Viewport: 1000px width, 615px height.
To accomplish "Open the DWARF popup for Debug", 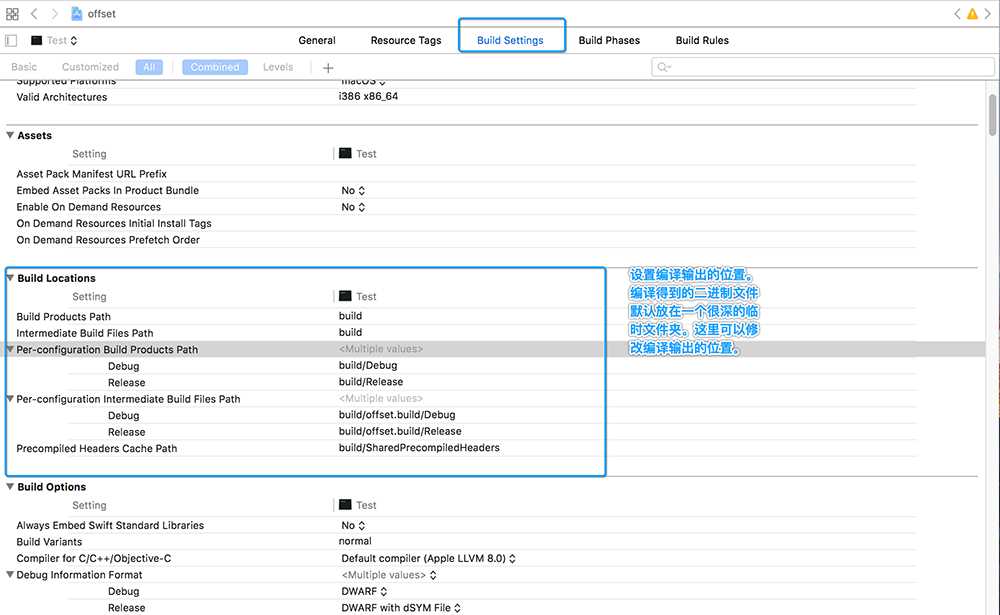I will tap(364, 592).
